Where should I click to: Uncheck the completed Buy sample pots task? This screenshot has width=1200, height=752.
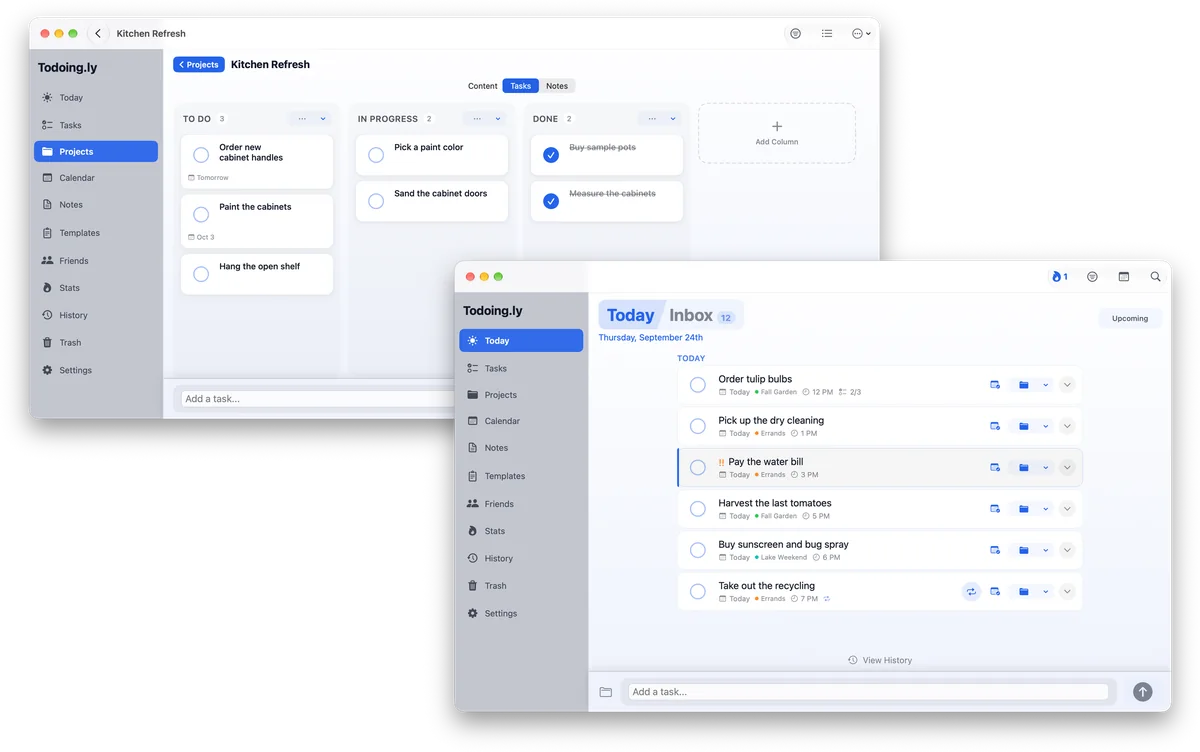[x=551, y=155]
